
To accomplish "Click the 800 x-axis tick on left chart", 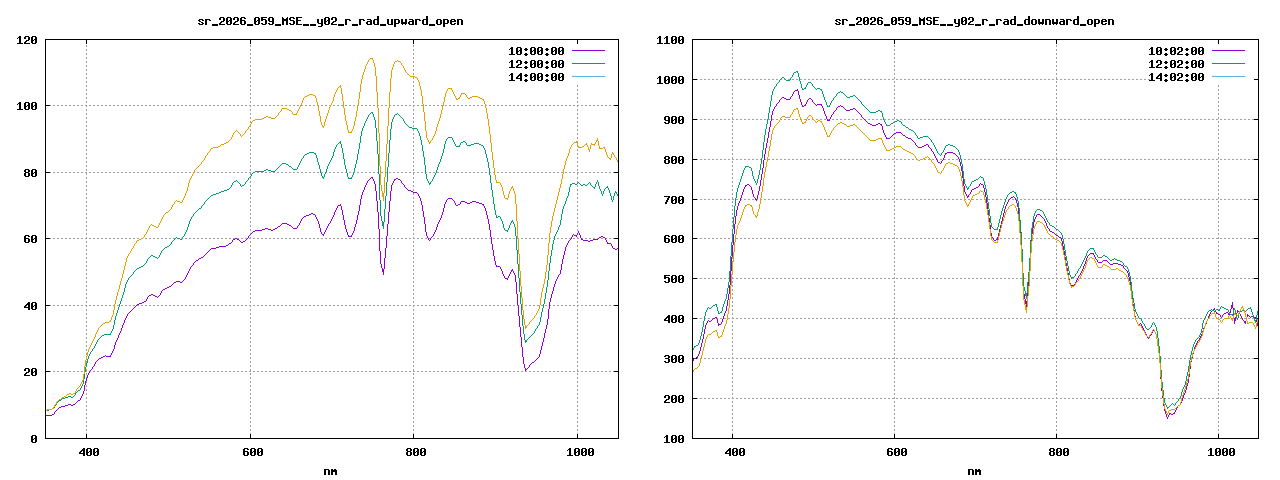I will [413, 453].
